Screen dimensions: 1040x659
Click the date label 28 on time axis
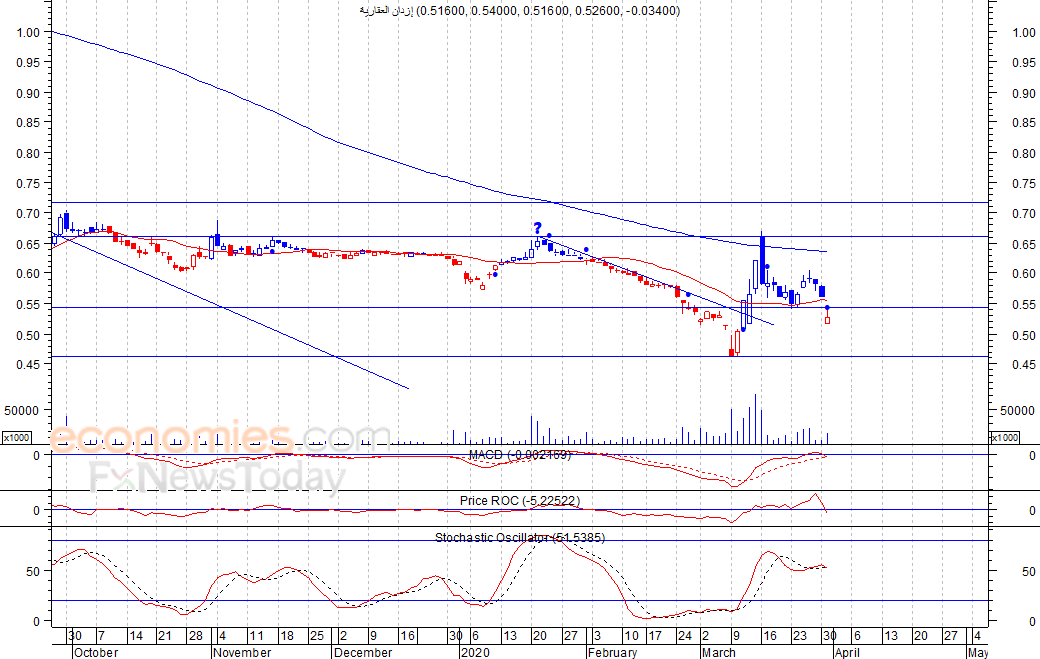click(x=196, y=636)
